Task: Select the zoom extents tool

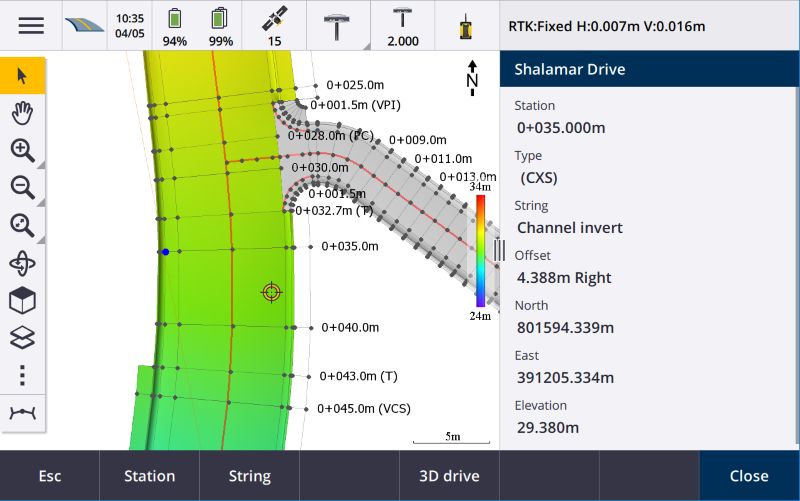Action: (22, 225)
